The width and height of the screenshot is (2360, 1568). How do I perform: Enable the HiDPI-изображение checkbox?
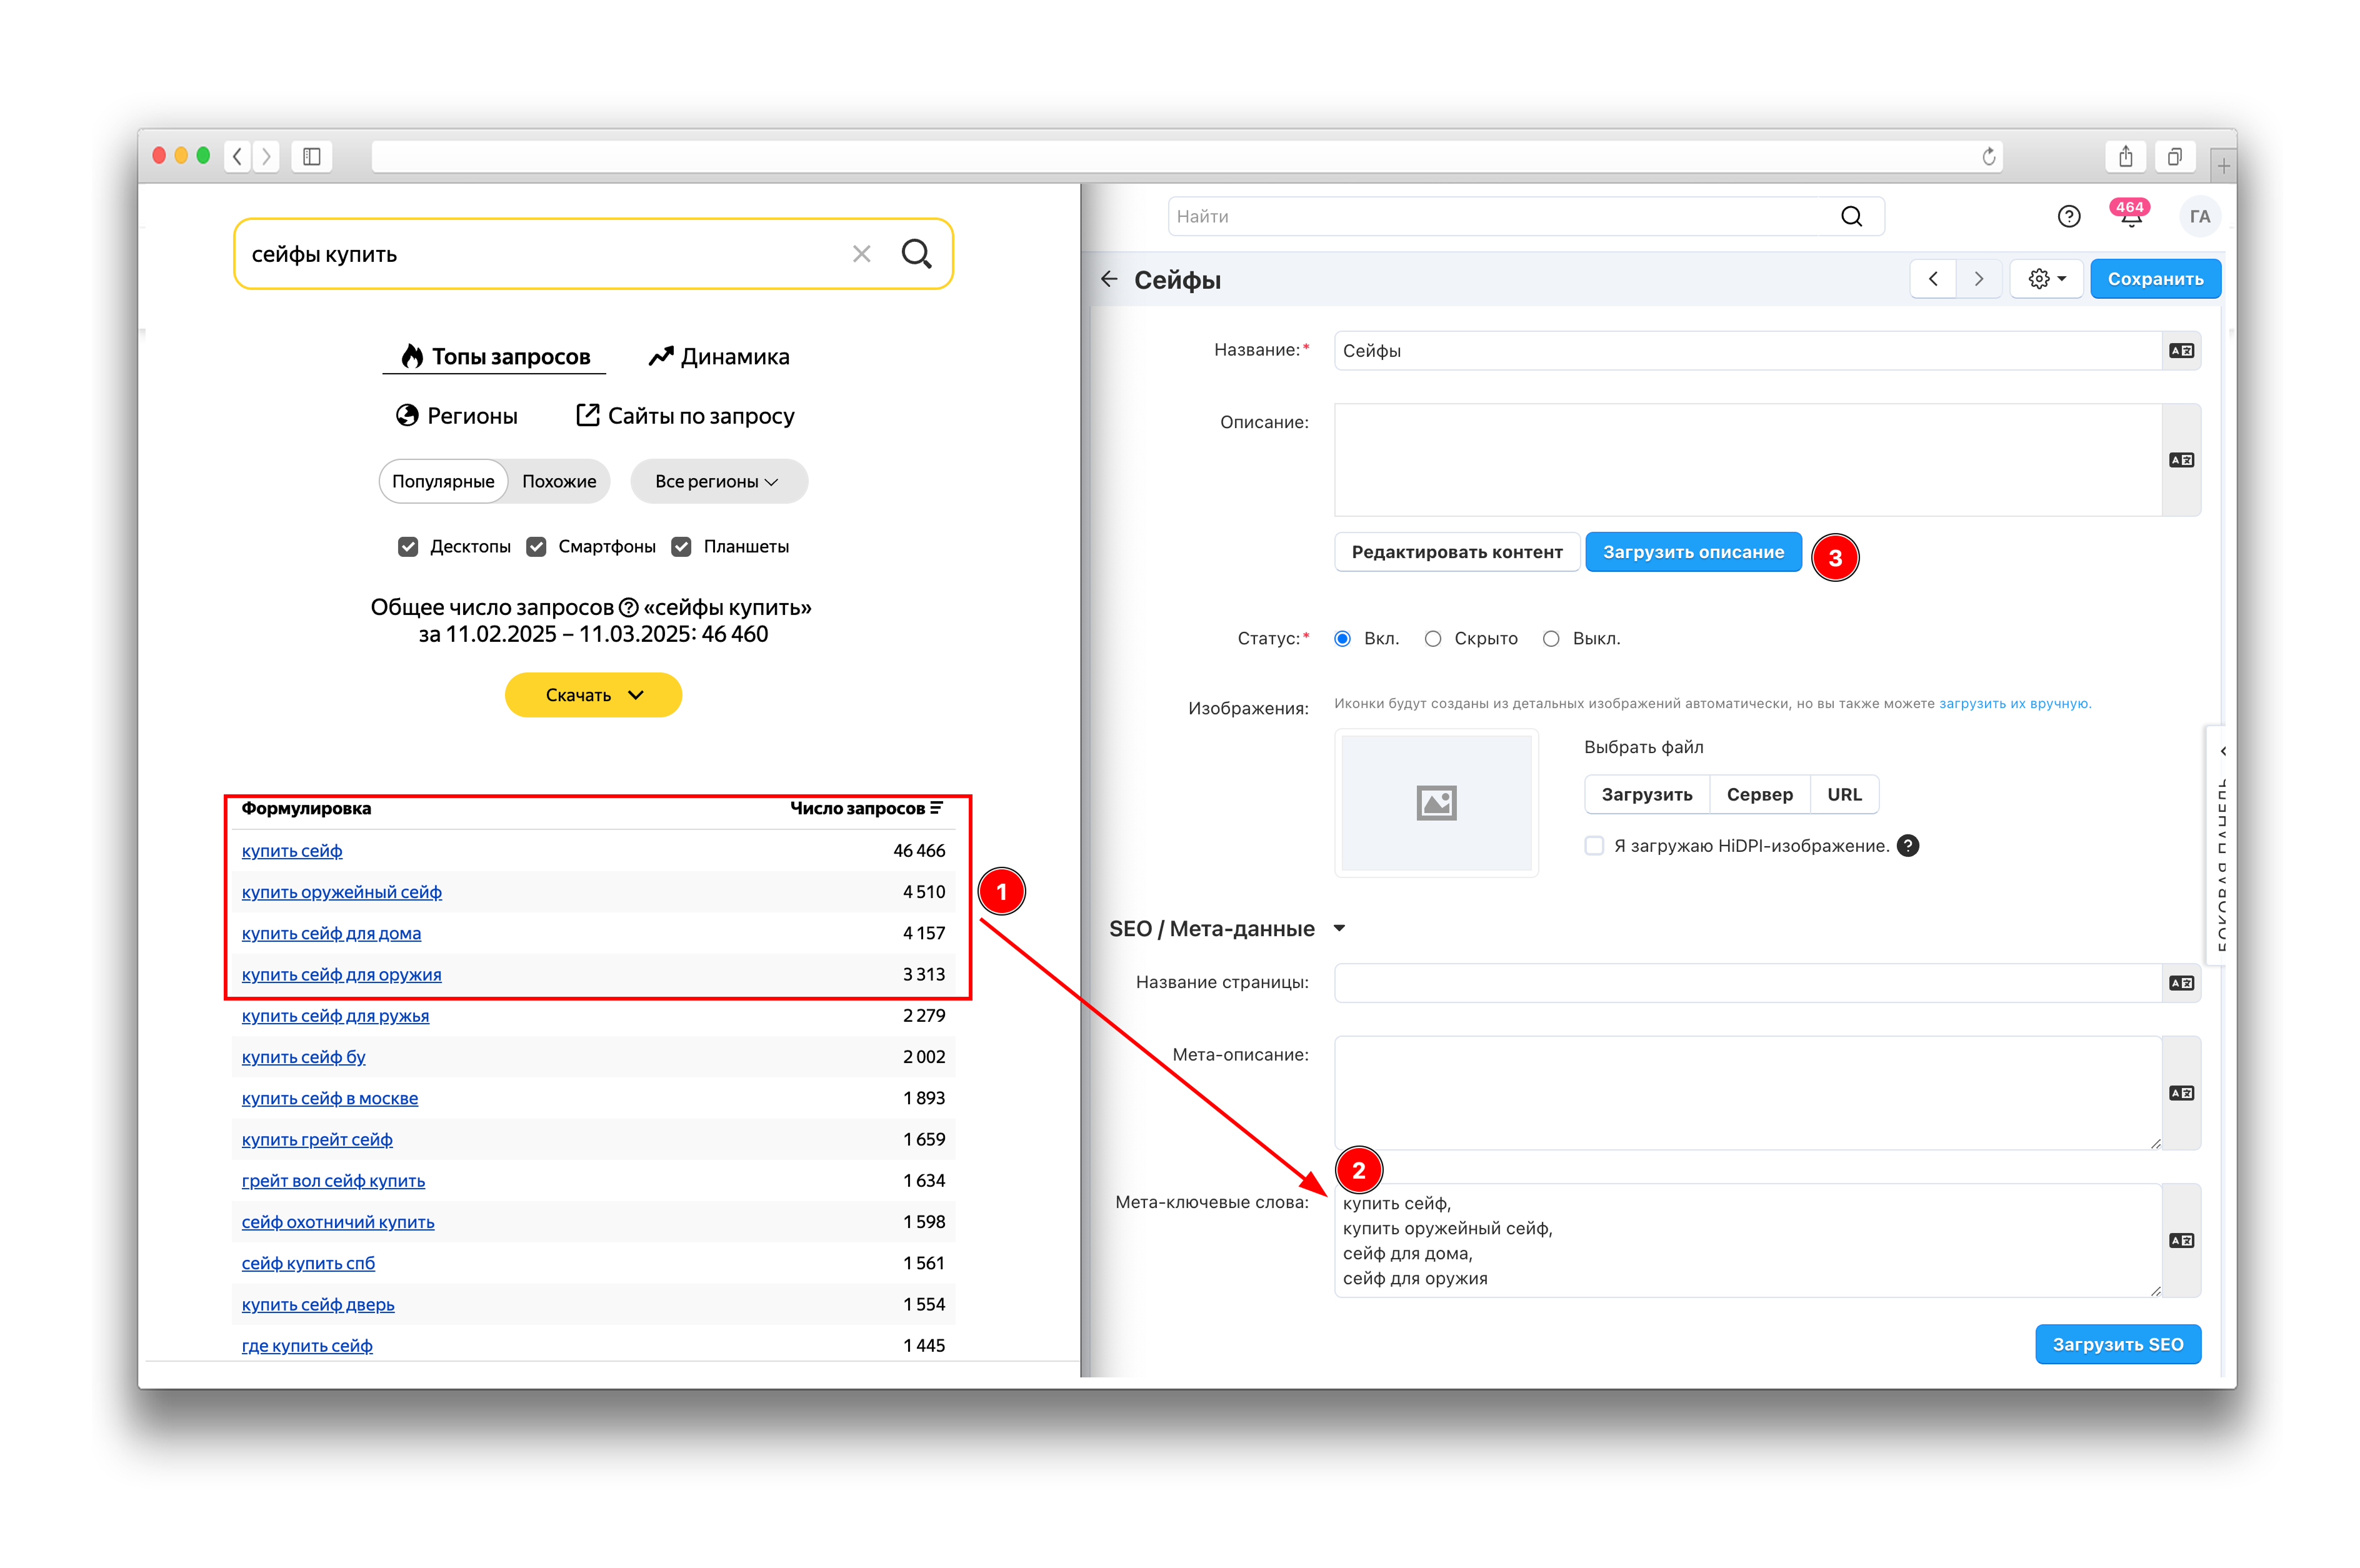(x=1594, y=847)
